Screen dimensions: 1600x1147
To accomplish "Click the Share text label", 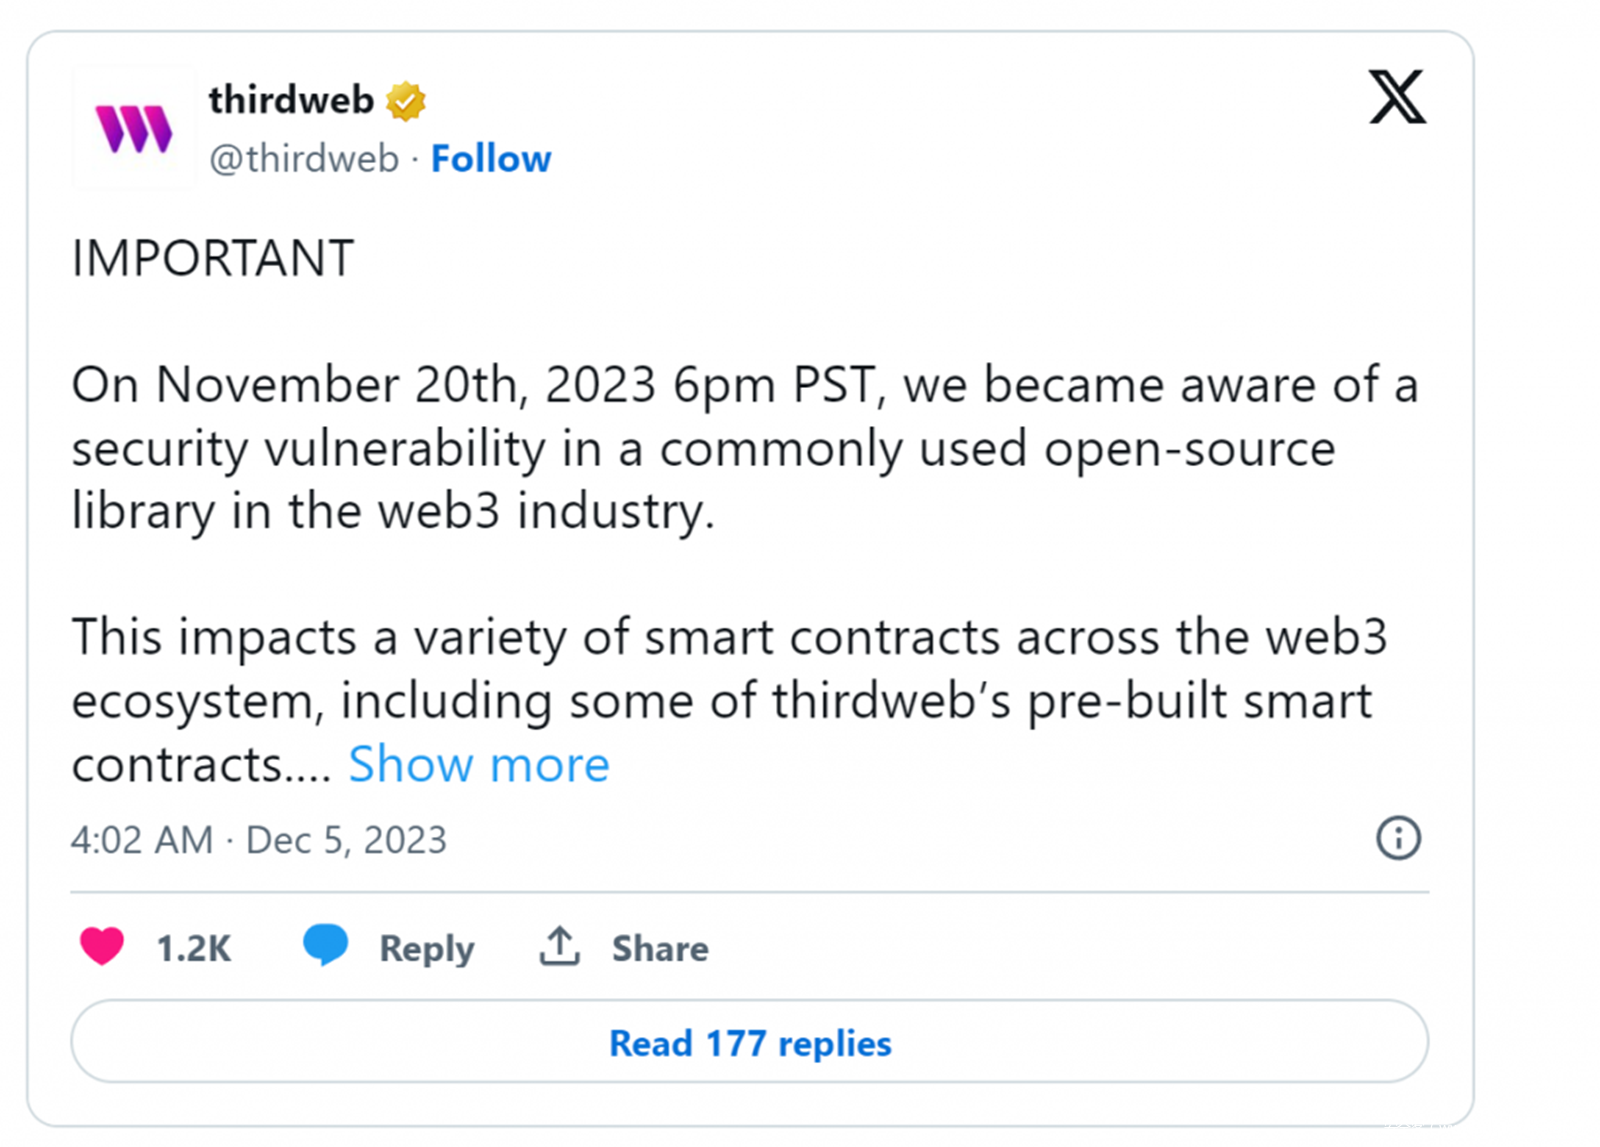I will (660, 948).
